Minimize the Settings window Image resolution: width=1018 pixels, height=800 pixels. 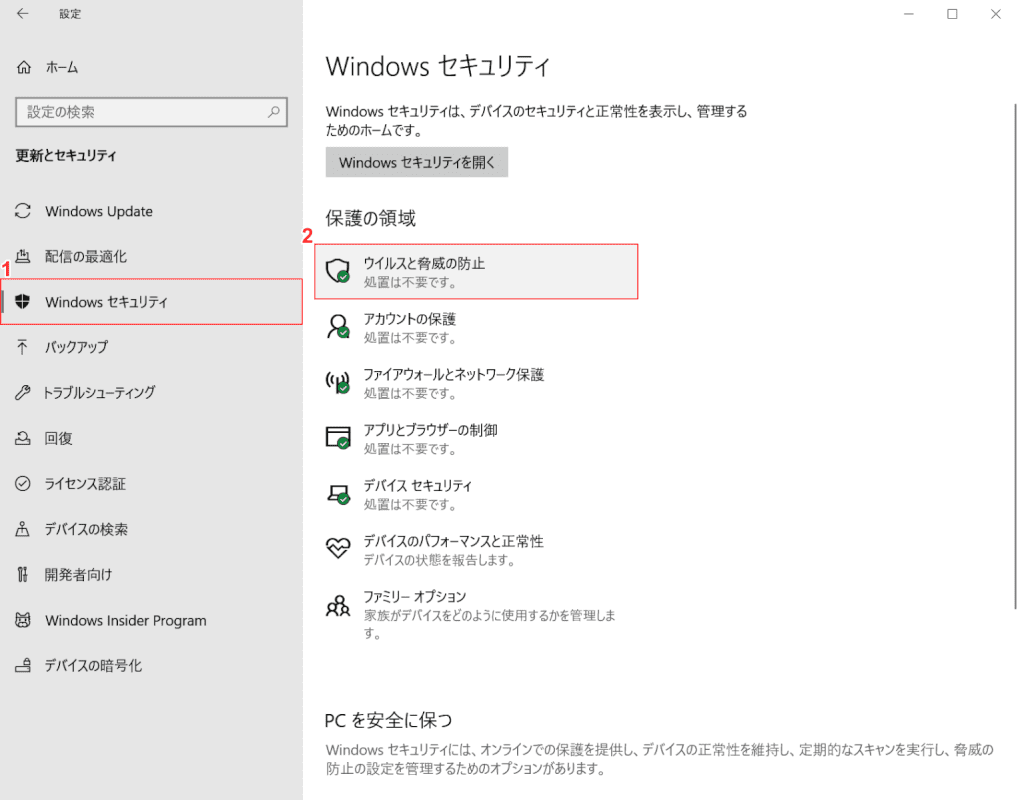click(x=909, y=14)
